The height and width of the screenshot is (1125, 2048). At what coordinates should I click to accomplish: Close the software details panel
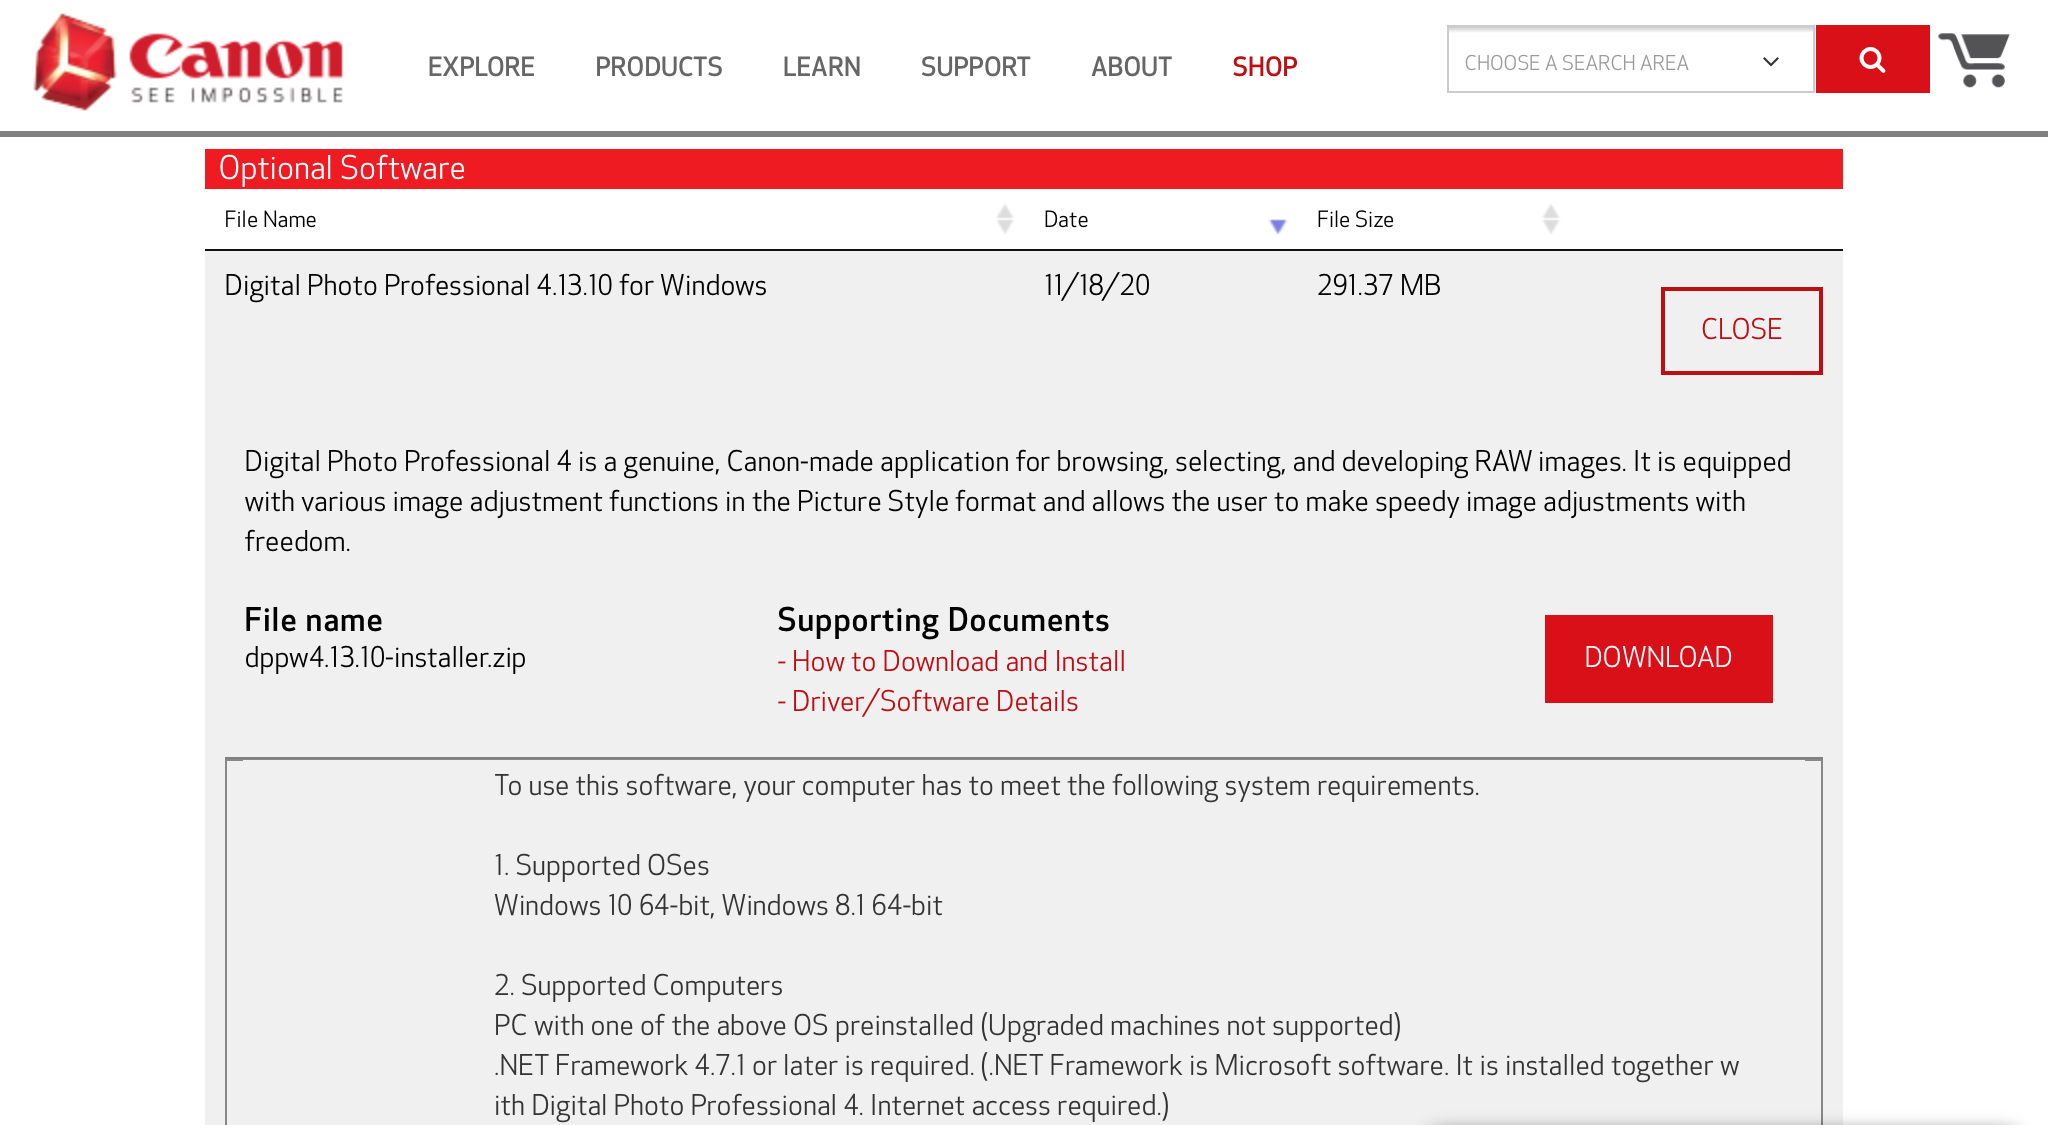coord(1741,330)
